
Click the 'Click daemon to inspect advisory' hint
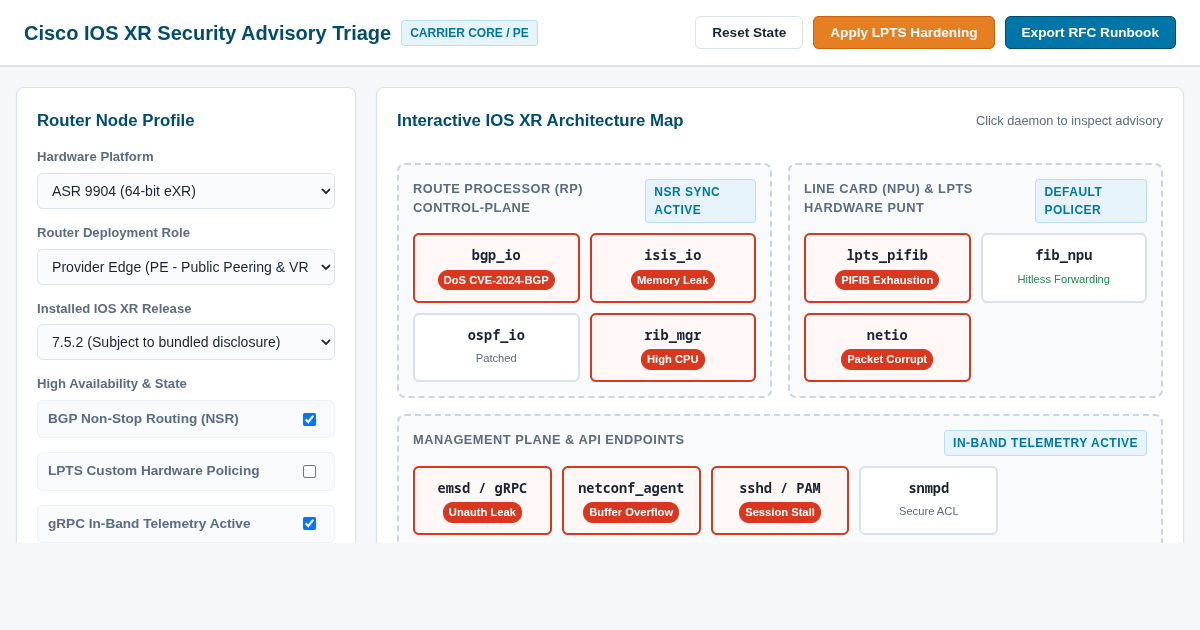click(1069, 121)
